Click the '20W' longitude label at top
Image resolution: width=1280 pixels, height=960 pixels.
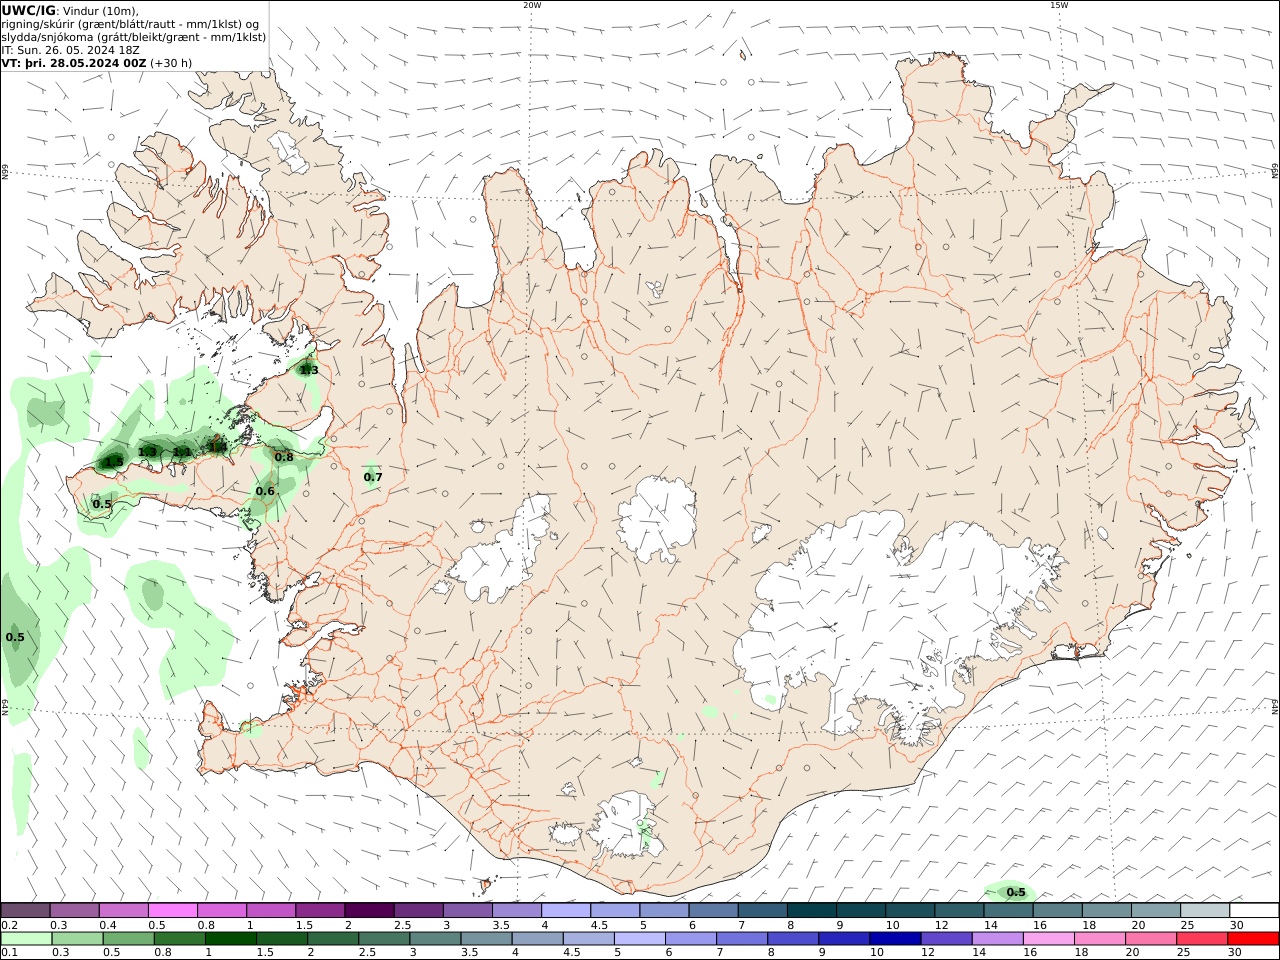(532, 5)
